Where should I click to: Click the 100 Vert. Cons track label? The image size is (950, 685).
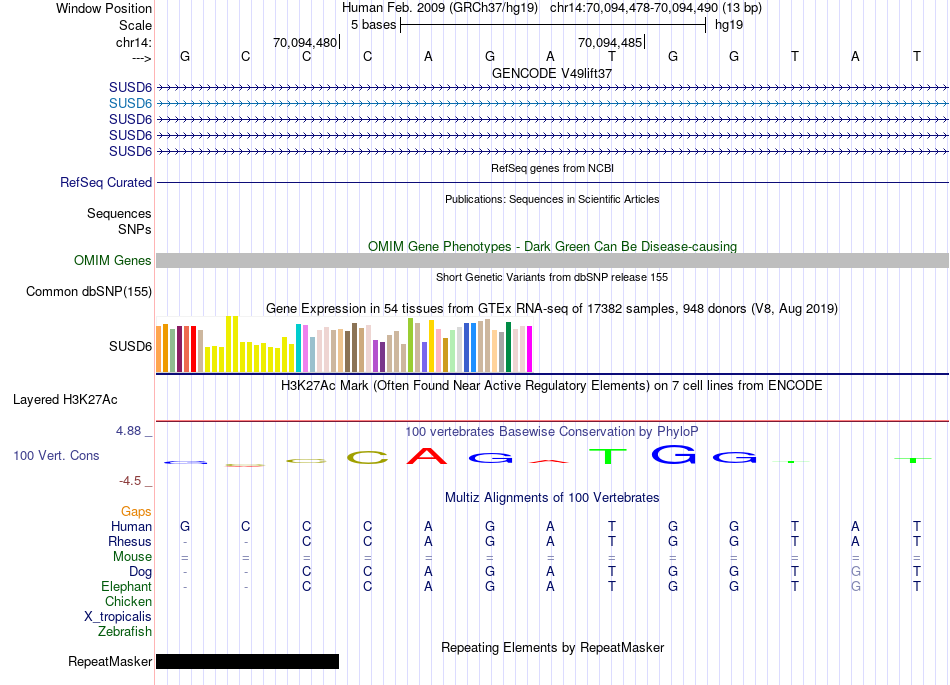(56, 455)
